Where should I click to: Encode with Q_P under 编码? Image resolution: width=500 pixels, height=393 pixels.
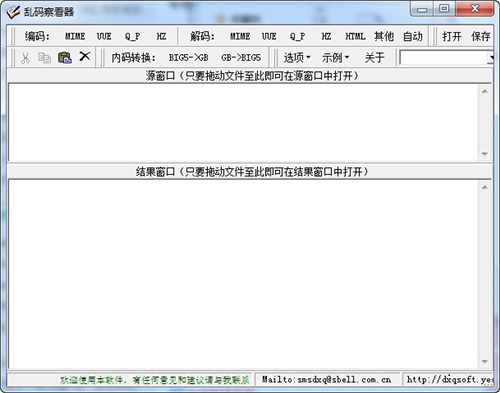[132, 36]
